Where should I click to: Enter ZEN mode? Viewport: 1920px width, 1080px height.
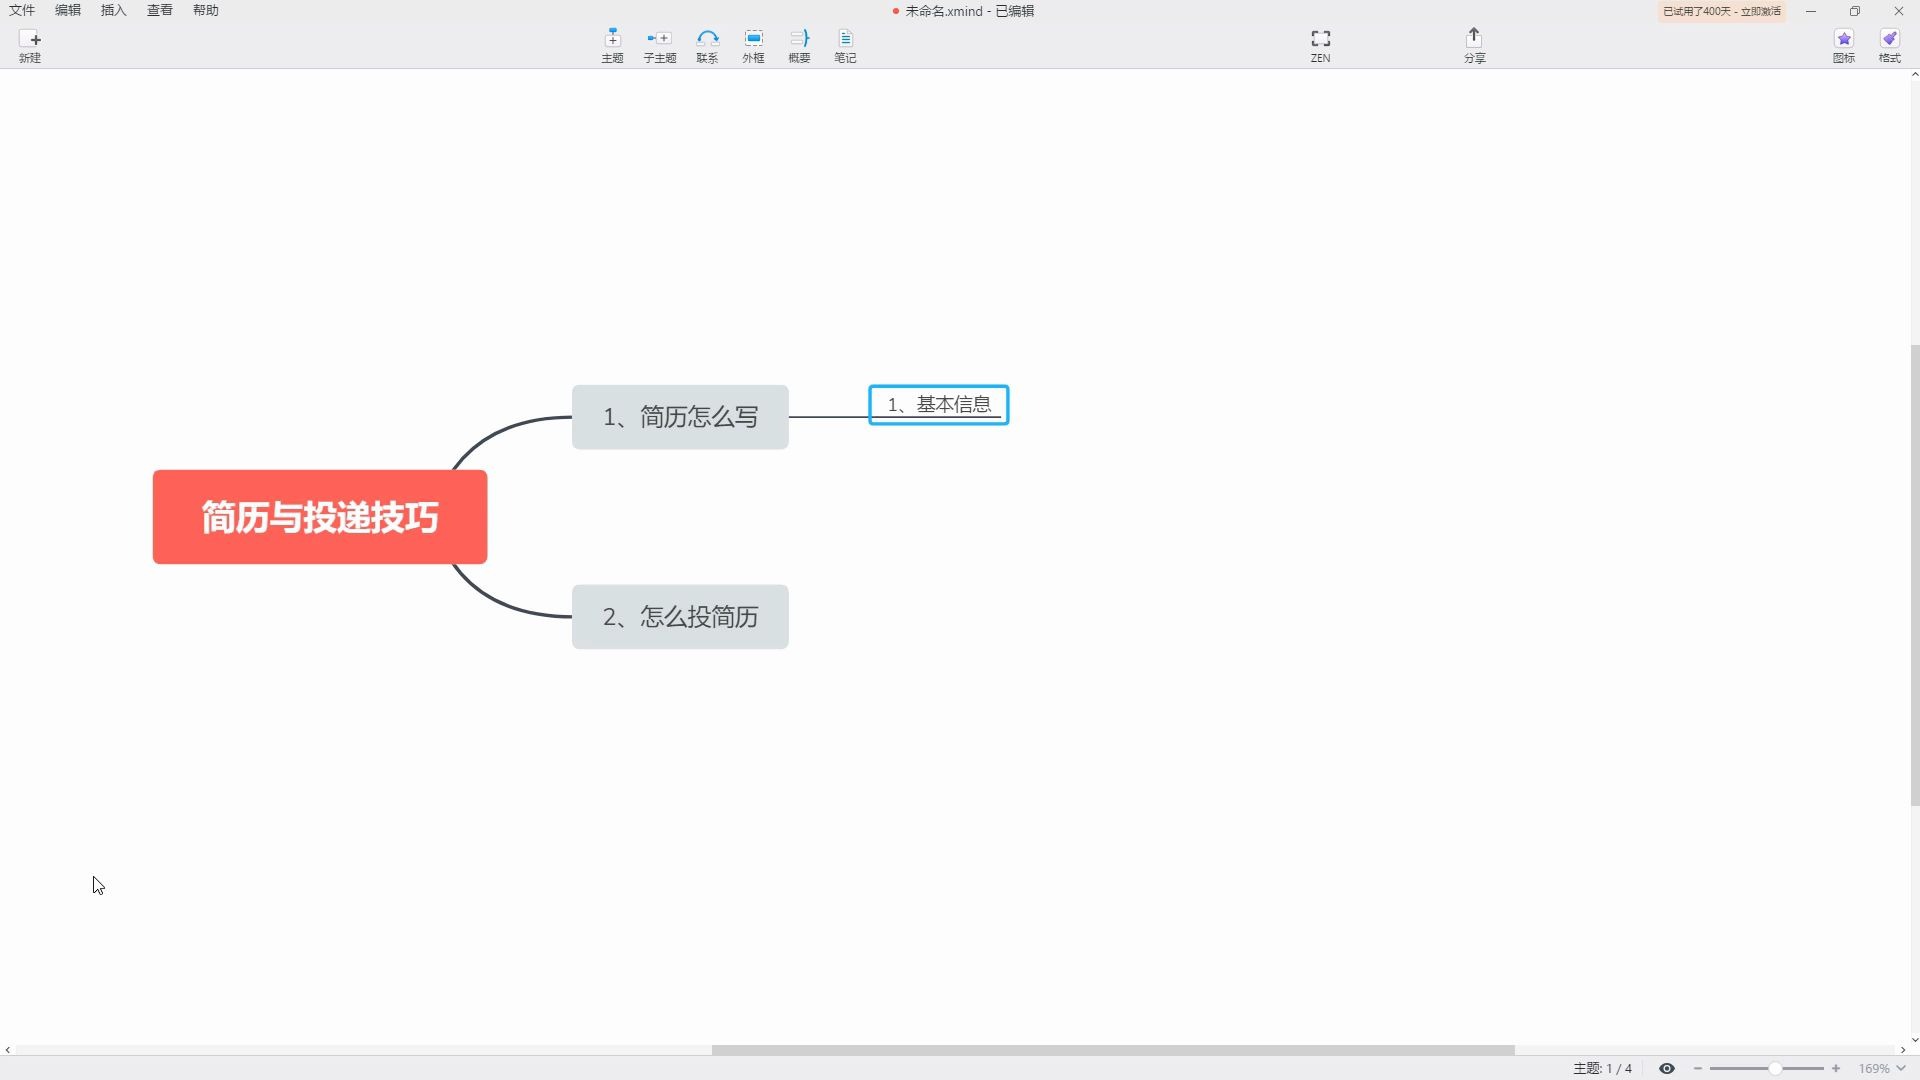tap(1320, 45)
